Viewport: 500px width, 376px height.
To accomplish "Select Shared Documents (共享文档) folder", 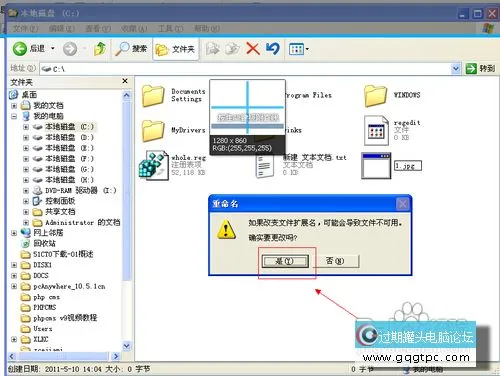I will 60,212.
